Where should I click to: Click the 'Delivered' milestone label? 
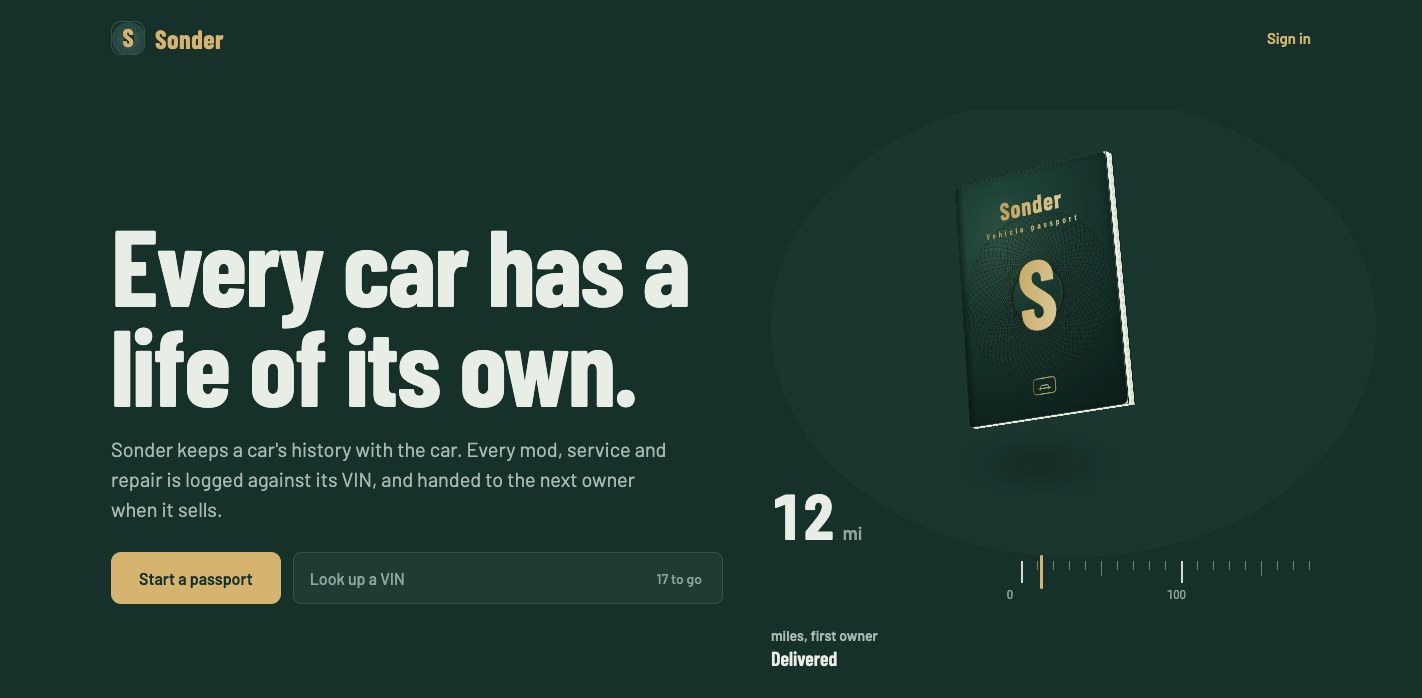click(804, 659)
